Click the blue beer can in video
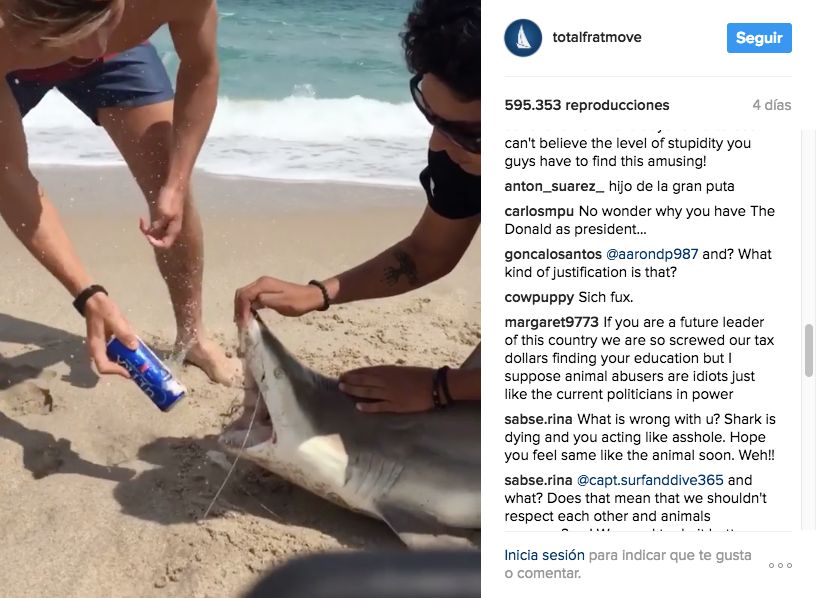Image resolution: width=816 pixels, height=598 pixels. coord(146,373)
